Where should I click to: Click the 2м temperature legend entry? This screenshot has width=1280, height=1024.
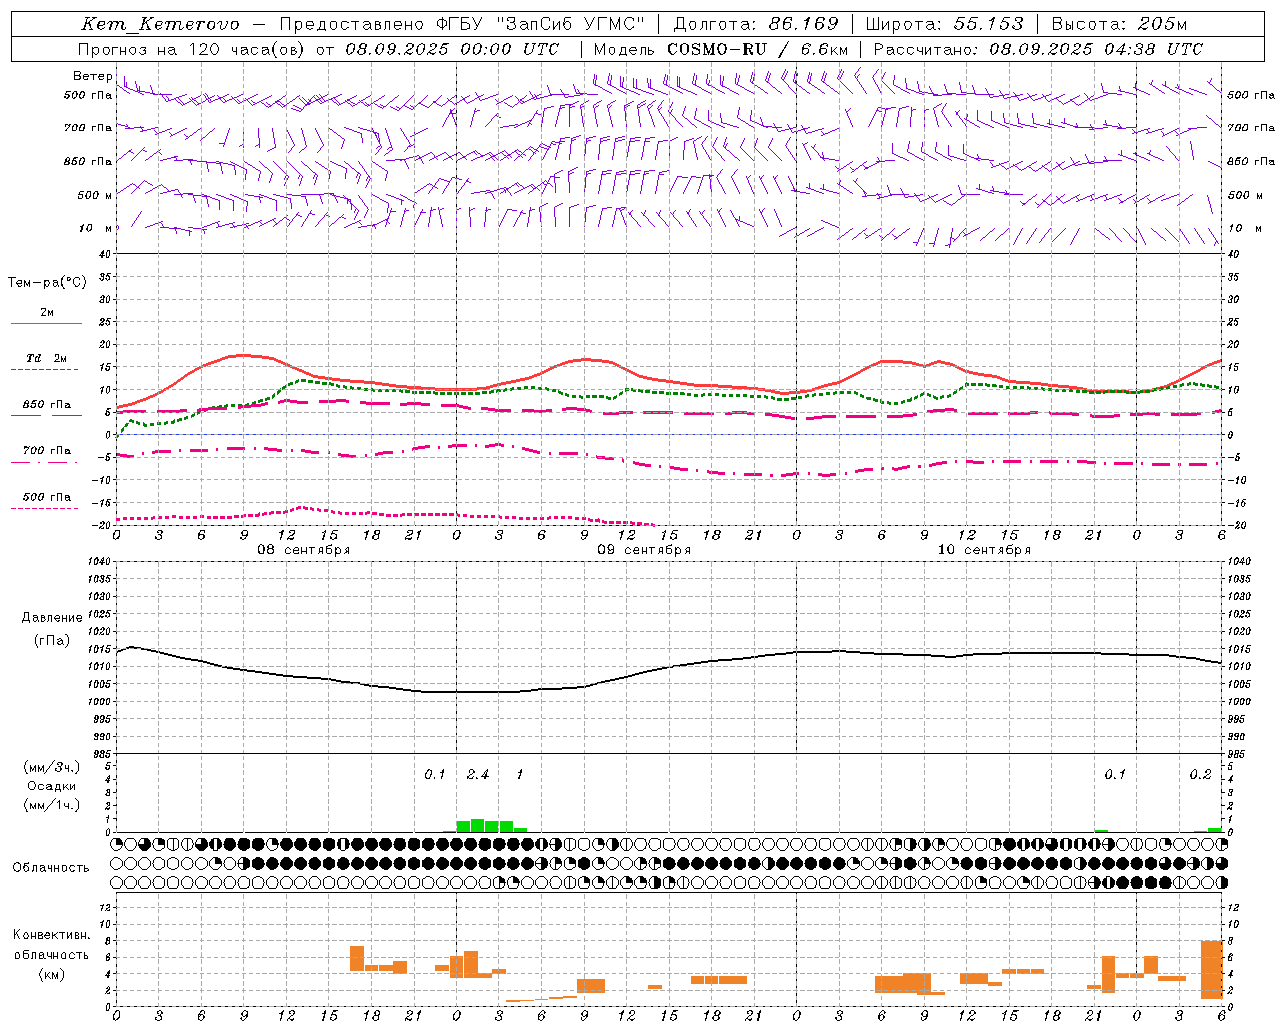pyautogui.click(x=47, y=313)
